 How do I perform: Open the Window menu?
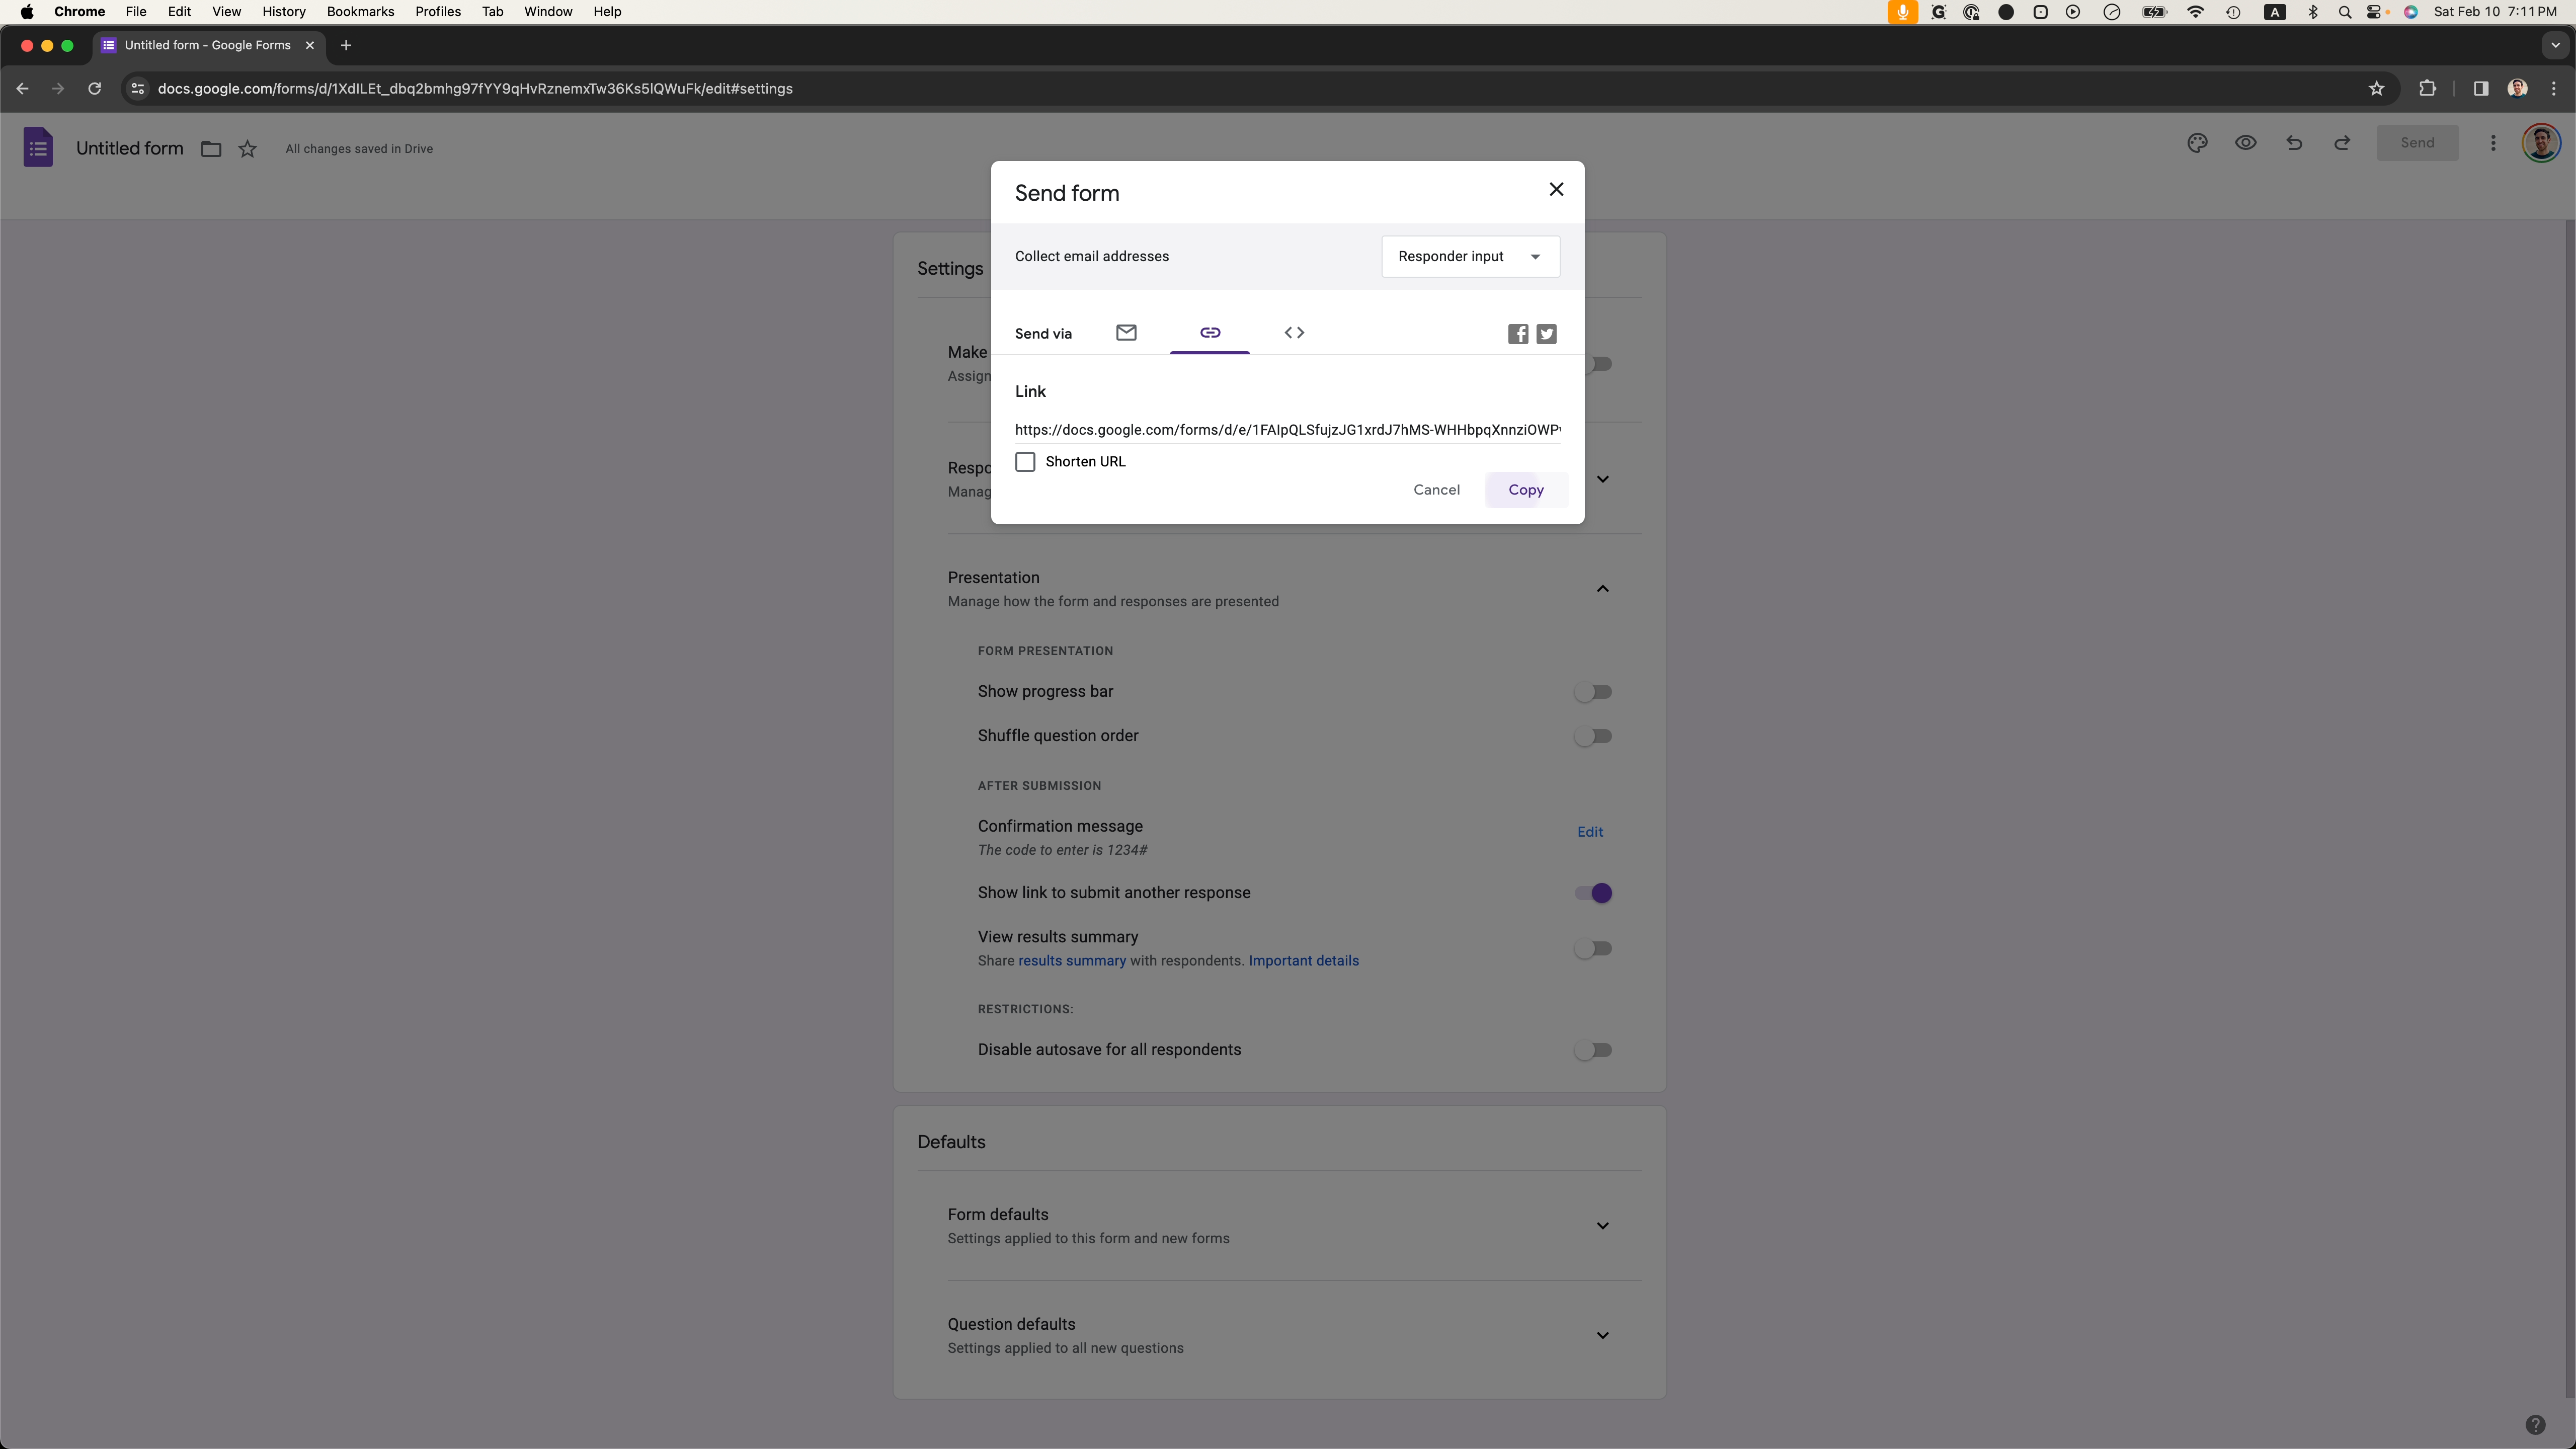click(548, 12)
